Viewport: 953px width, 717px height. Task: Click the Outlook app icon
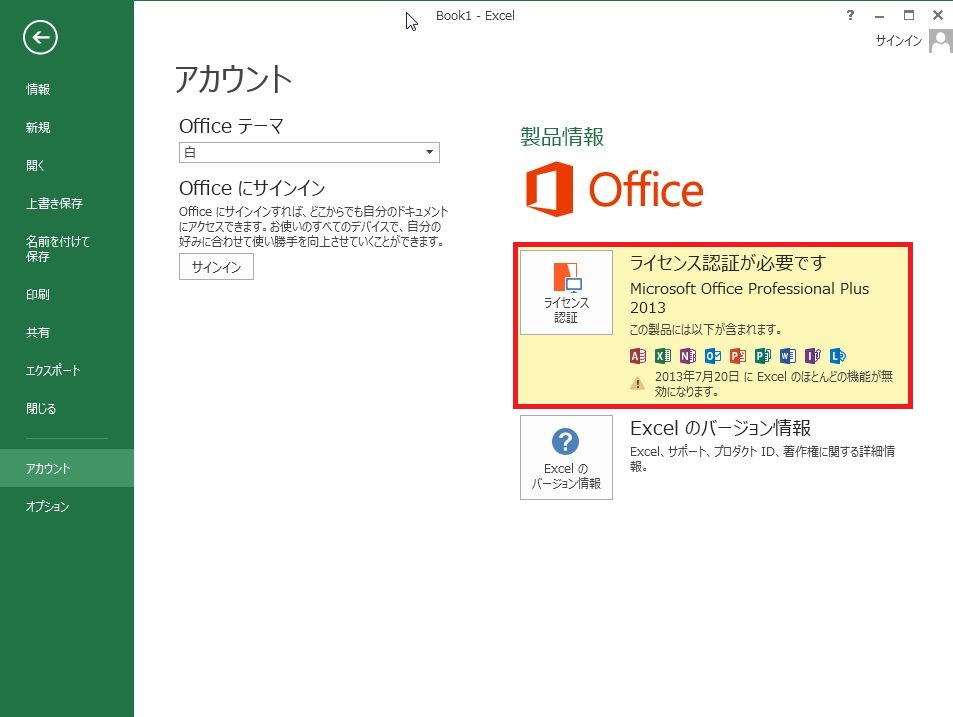pos(712,356)
